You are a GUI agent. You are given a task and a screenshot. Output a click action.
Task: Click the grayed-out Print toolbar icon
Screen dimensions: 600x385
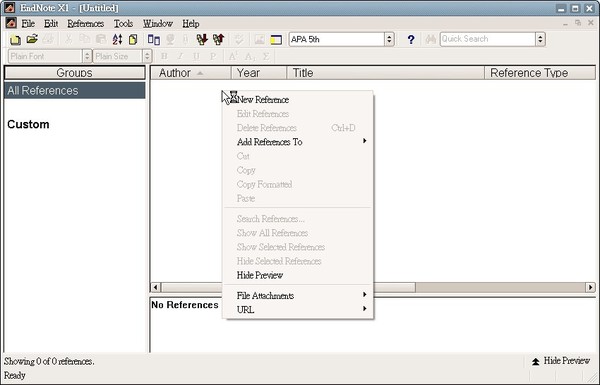pyautogui.click(x=48, y=39)
